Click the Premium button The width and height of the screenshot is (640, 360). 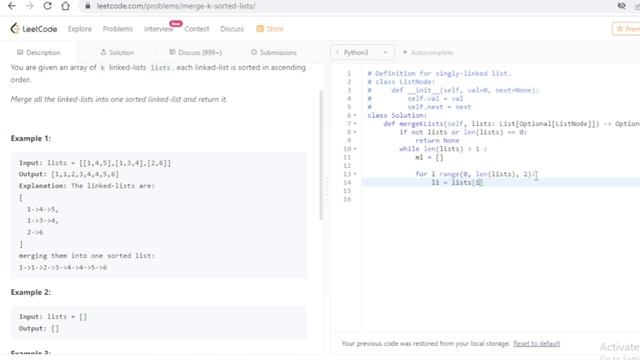(x=626, y=29)
